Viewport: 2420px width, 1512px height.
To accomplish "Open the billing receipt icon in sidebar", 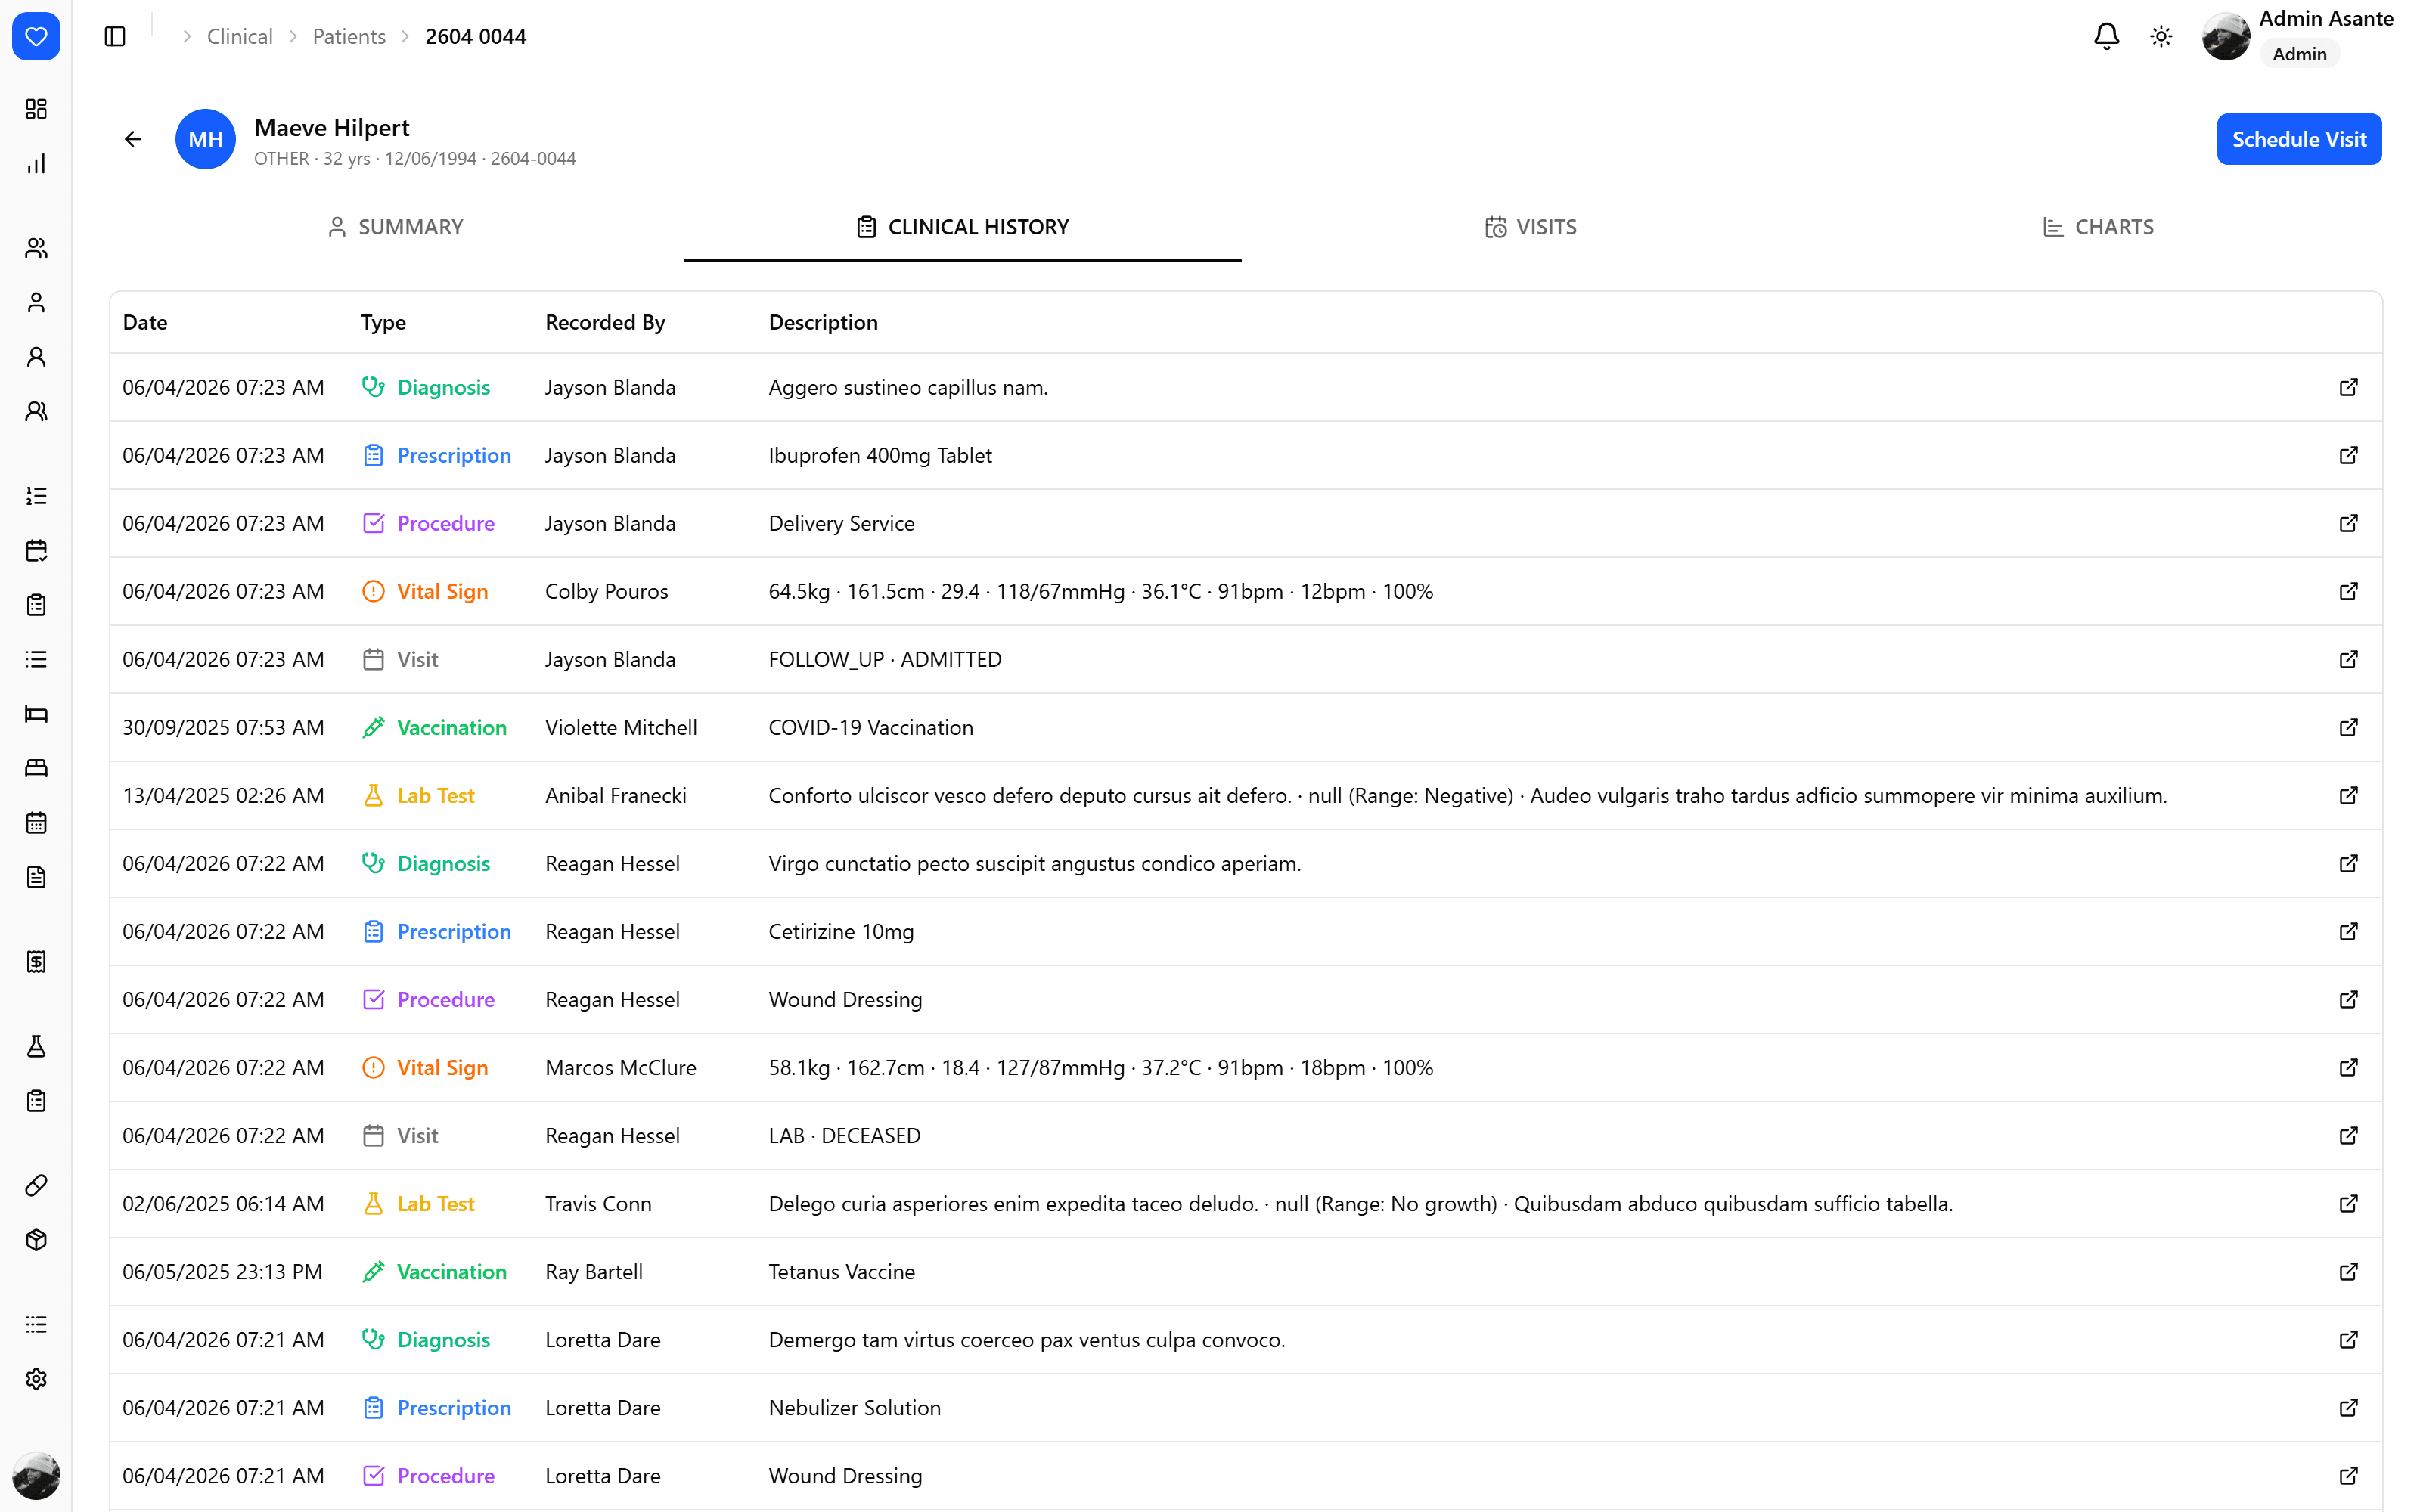I will pyautogui.click(x=36, y=962).
